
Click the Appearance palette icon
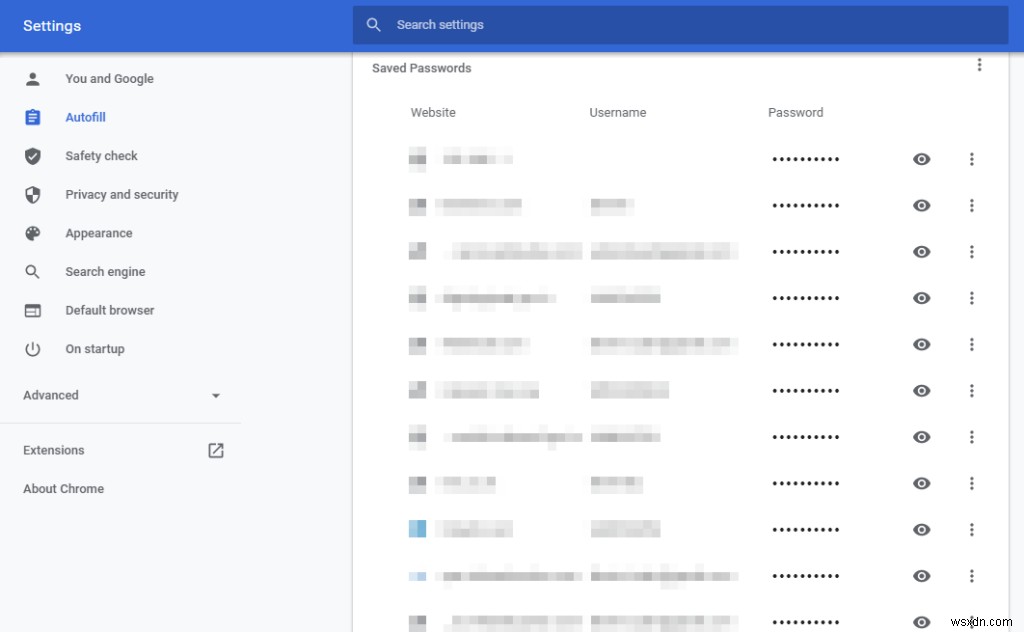(x=33, y=233)
